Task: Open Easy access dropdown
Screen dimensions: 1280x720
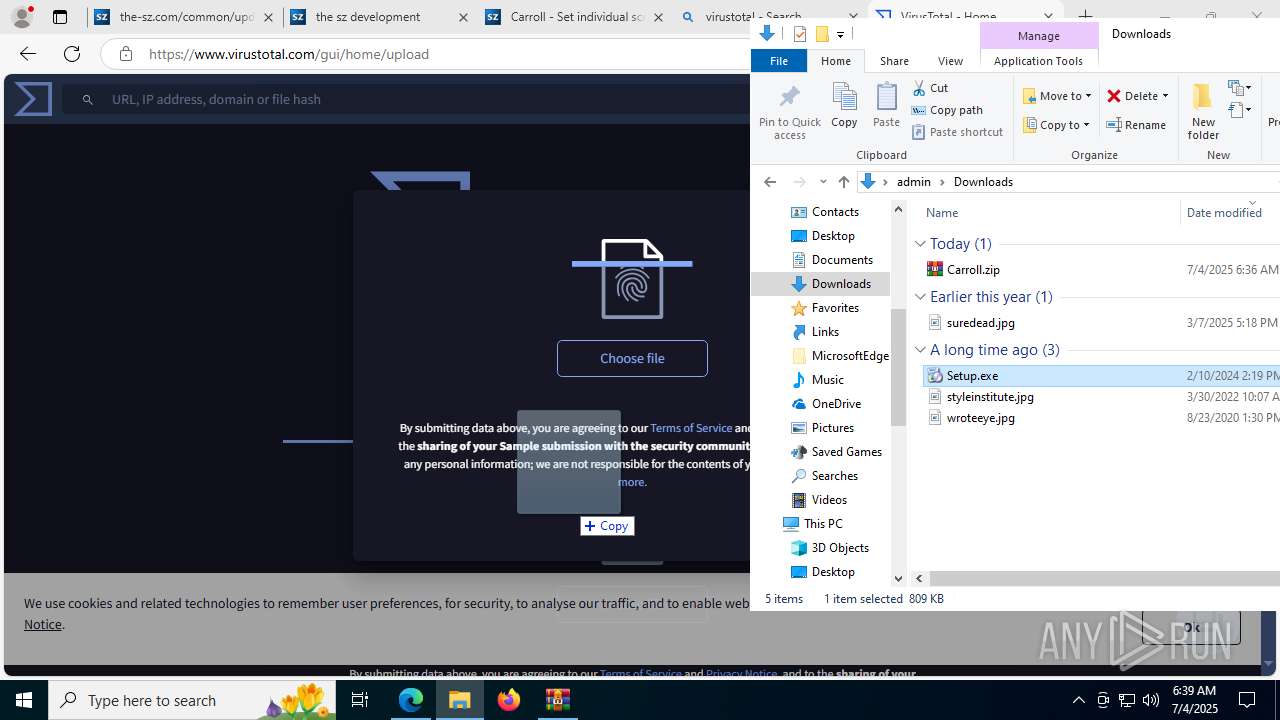Action: point(1239,110)
